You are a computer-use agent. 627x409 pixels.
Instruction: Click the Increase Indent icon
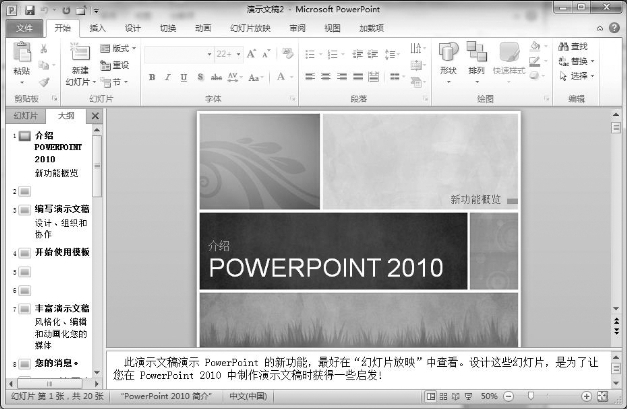373,54
